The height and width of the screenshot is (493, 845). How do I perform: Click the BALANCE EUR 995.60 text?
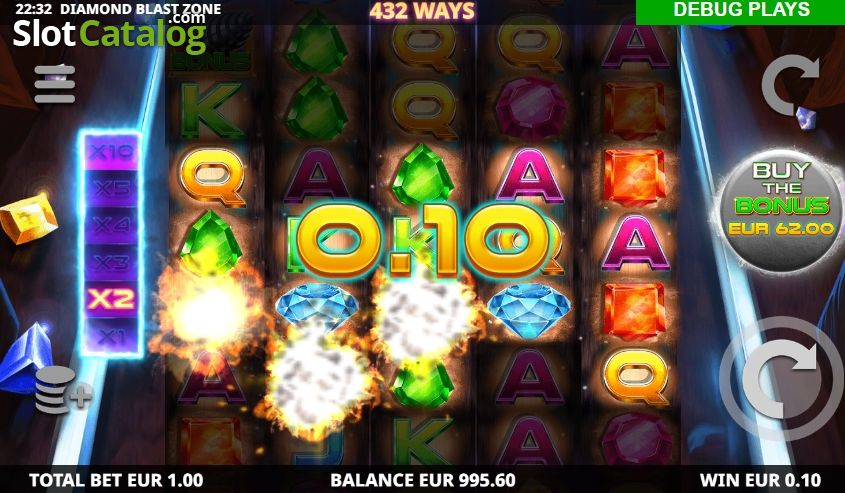pos(422,480)
